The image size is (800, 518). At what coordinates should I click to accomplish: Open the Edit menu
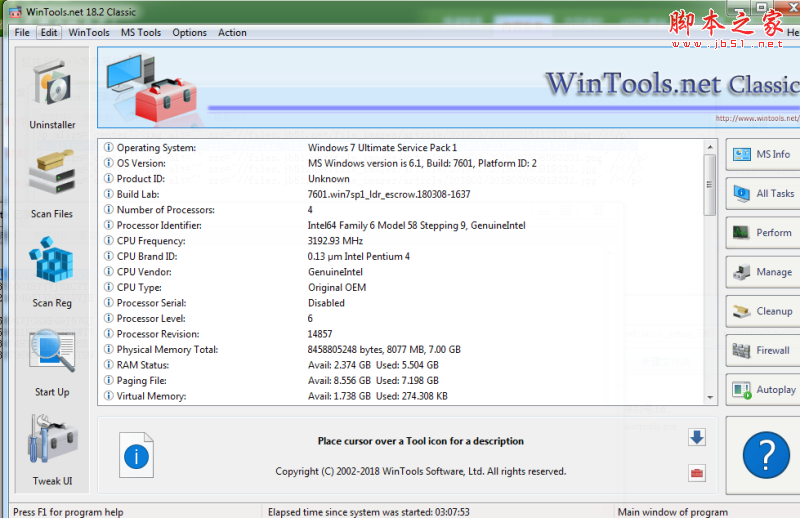49,33
